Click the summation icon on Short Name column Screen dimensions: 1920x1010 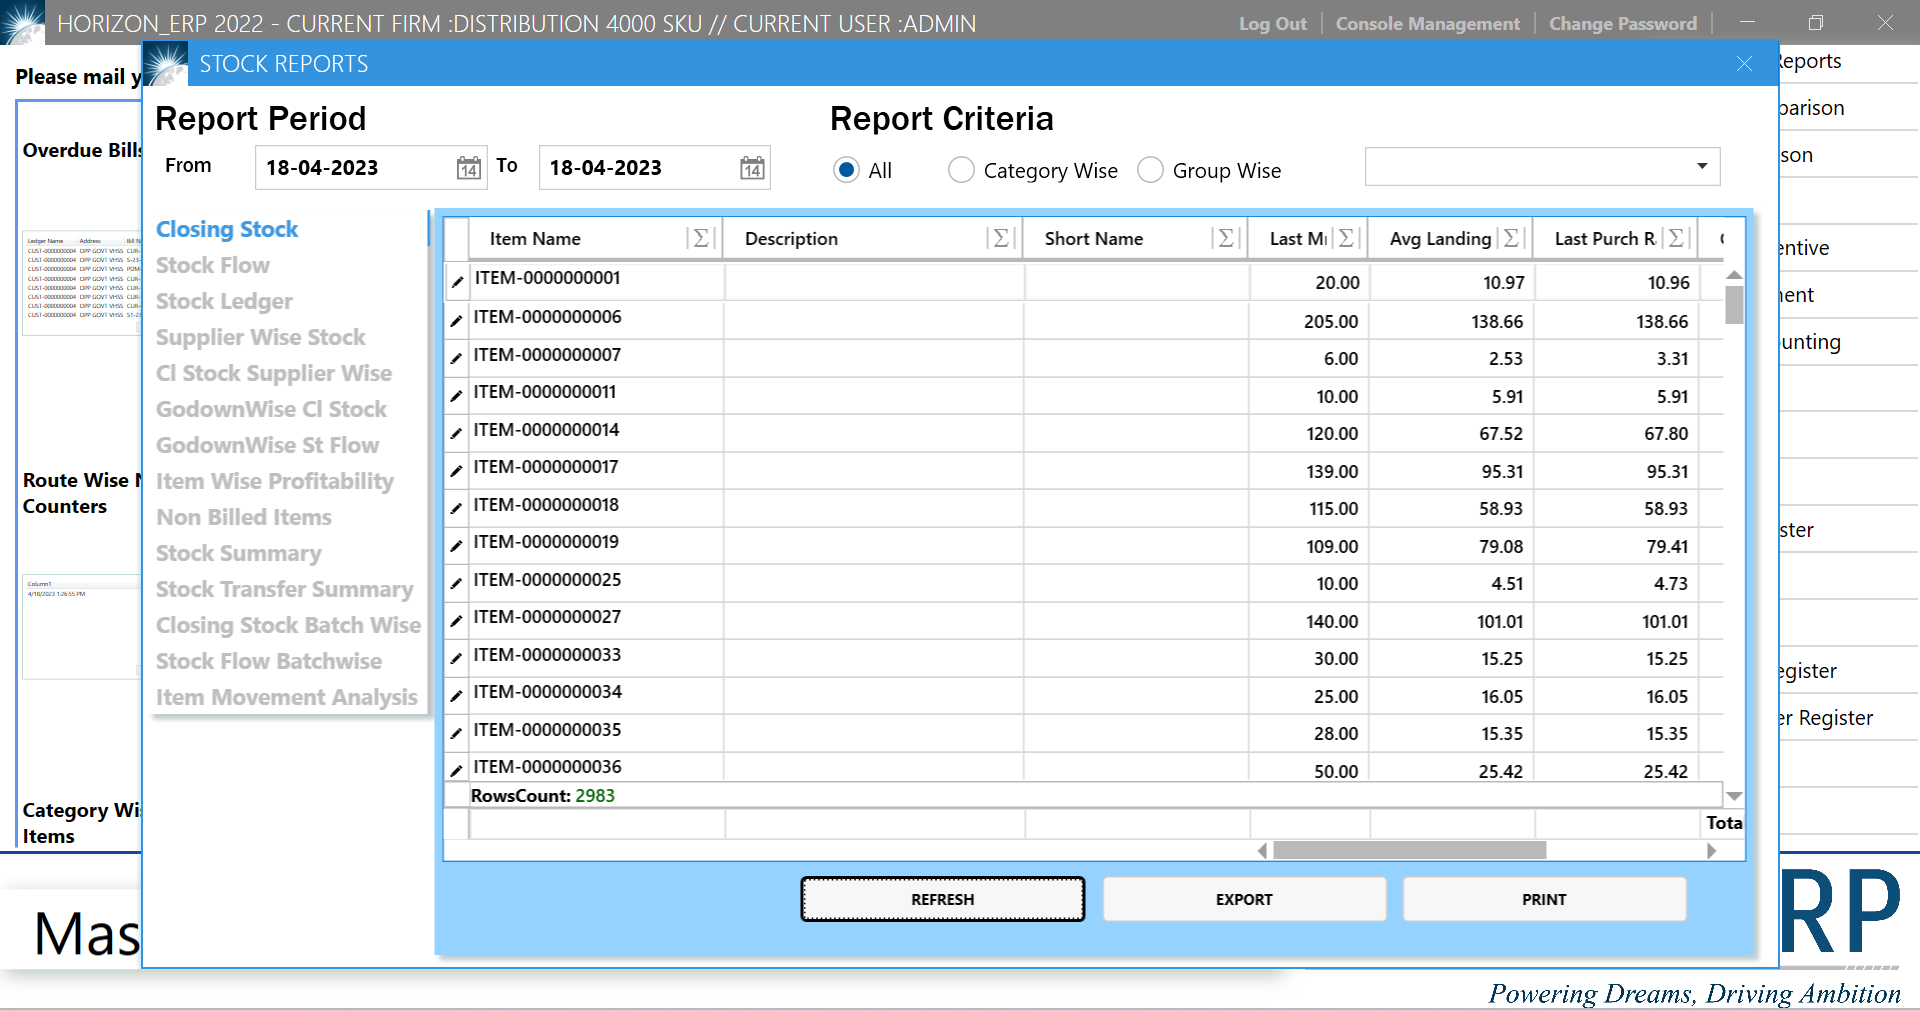pyautogui.click(x=1225, y=238)
